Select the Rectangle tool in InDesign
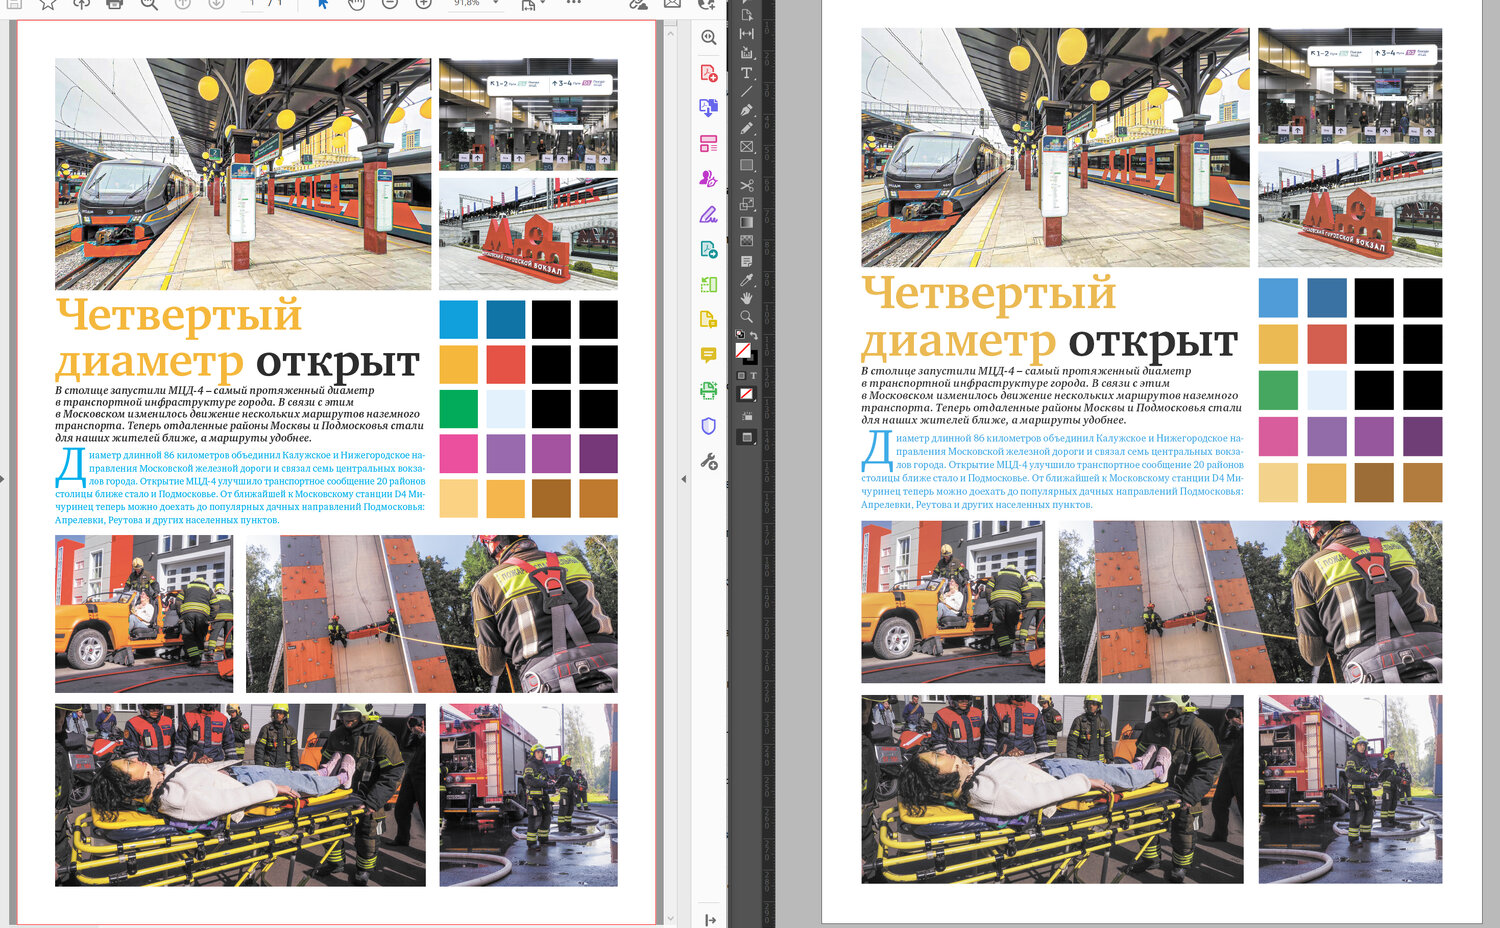 pyautogui.click(x=746, y=165)
